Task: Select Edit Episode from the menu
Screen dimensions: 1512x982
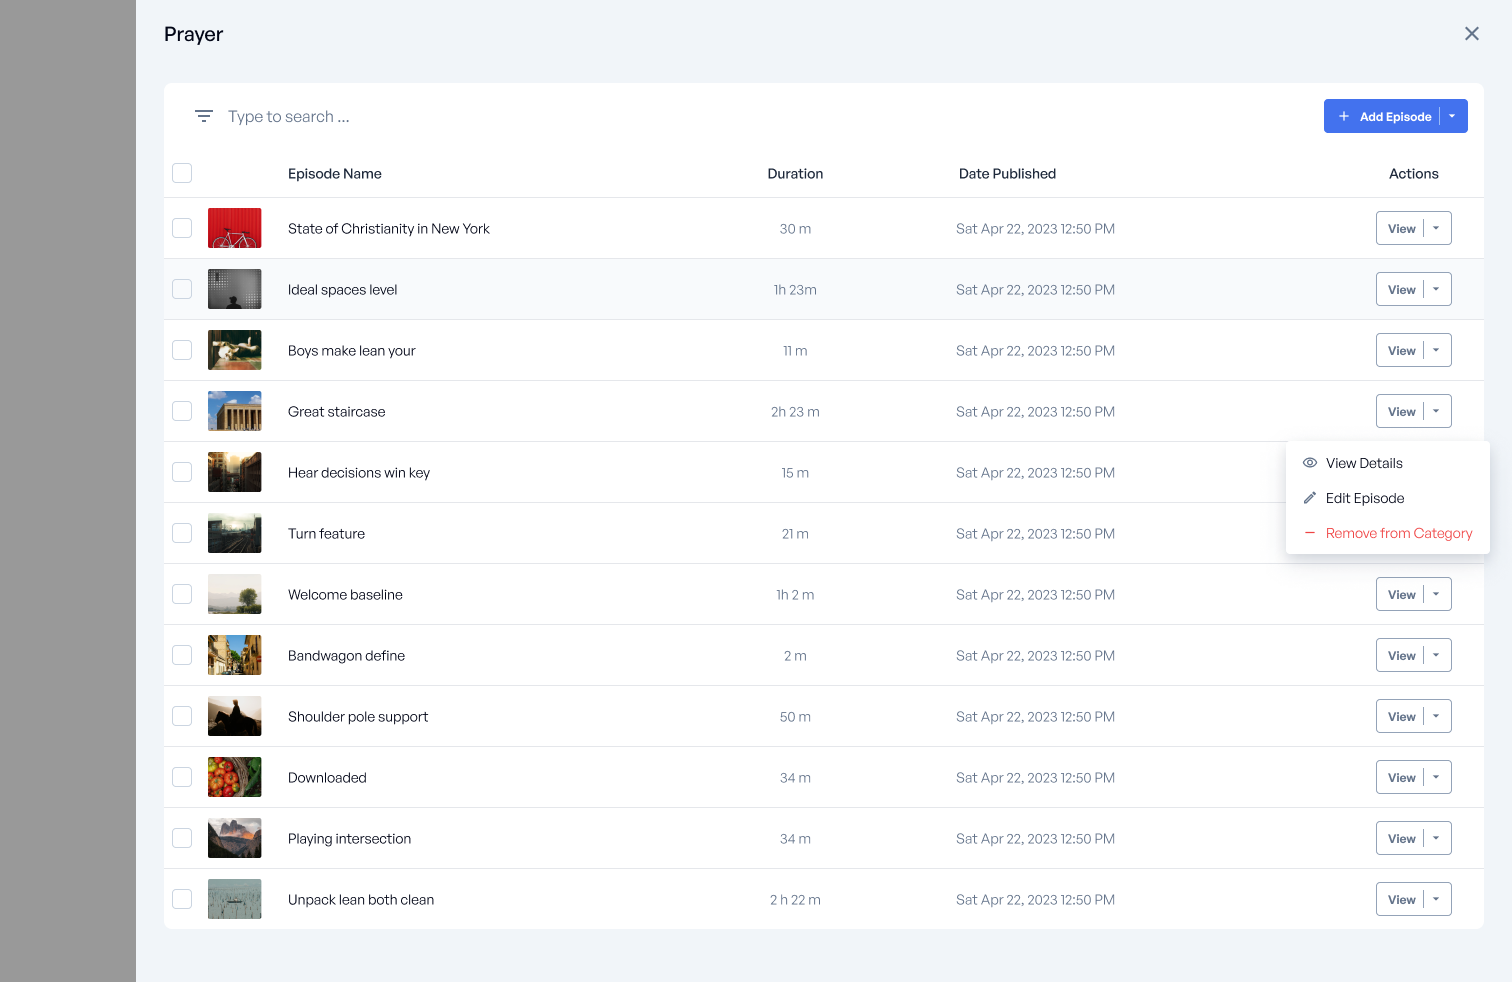Action: pyautogui.click(x=1364, y=498)
